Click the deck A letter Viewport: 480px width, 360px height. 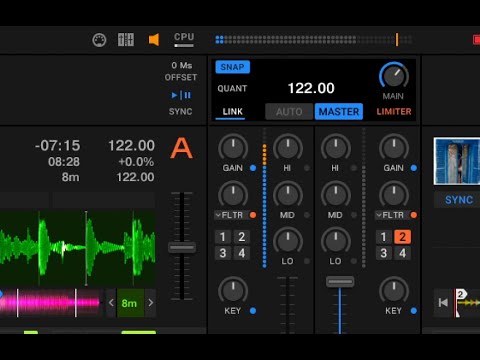pyautogui.click(x=181, y=148)
